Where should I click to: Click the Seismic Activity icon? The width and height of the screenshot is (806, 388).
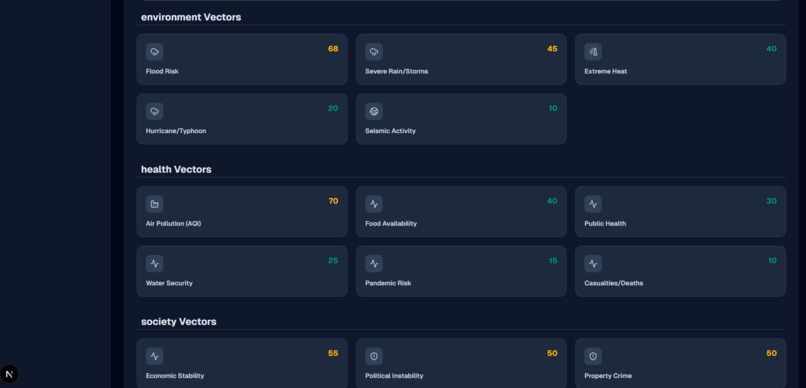click(x=374, y=112)
